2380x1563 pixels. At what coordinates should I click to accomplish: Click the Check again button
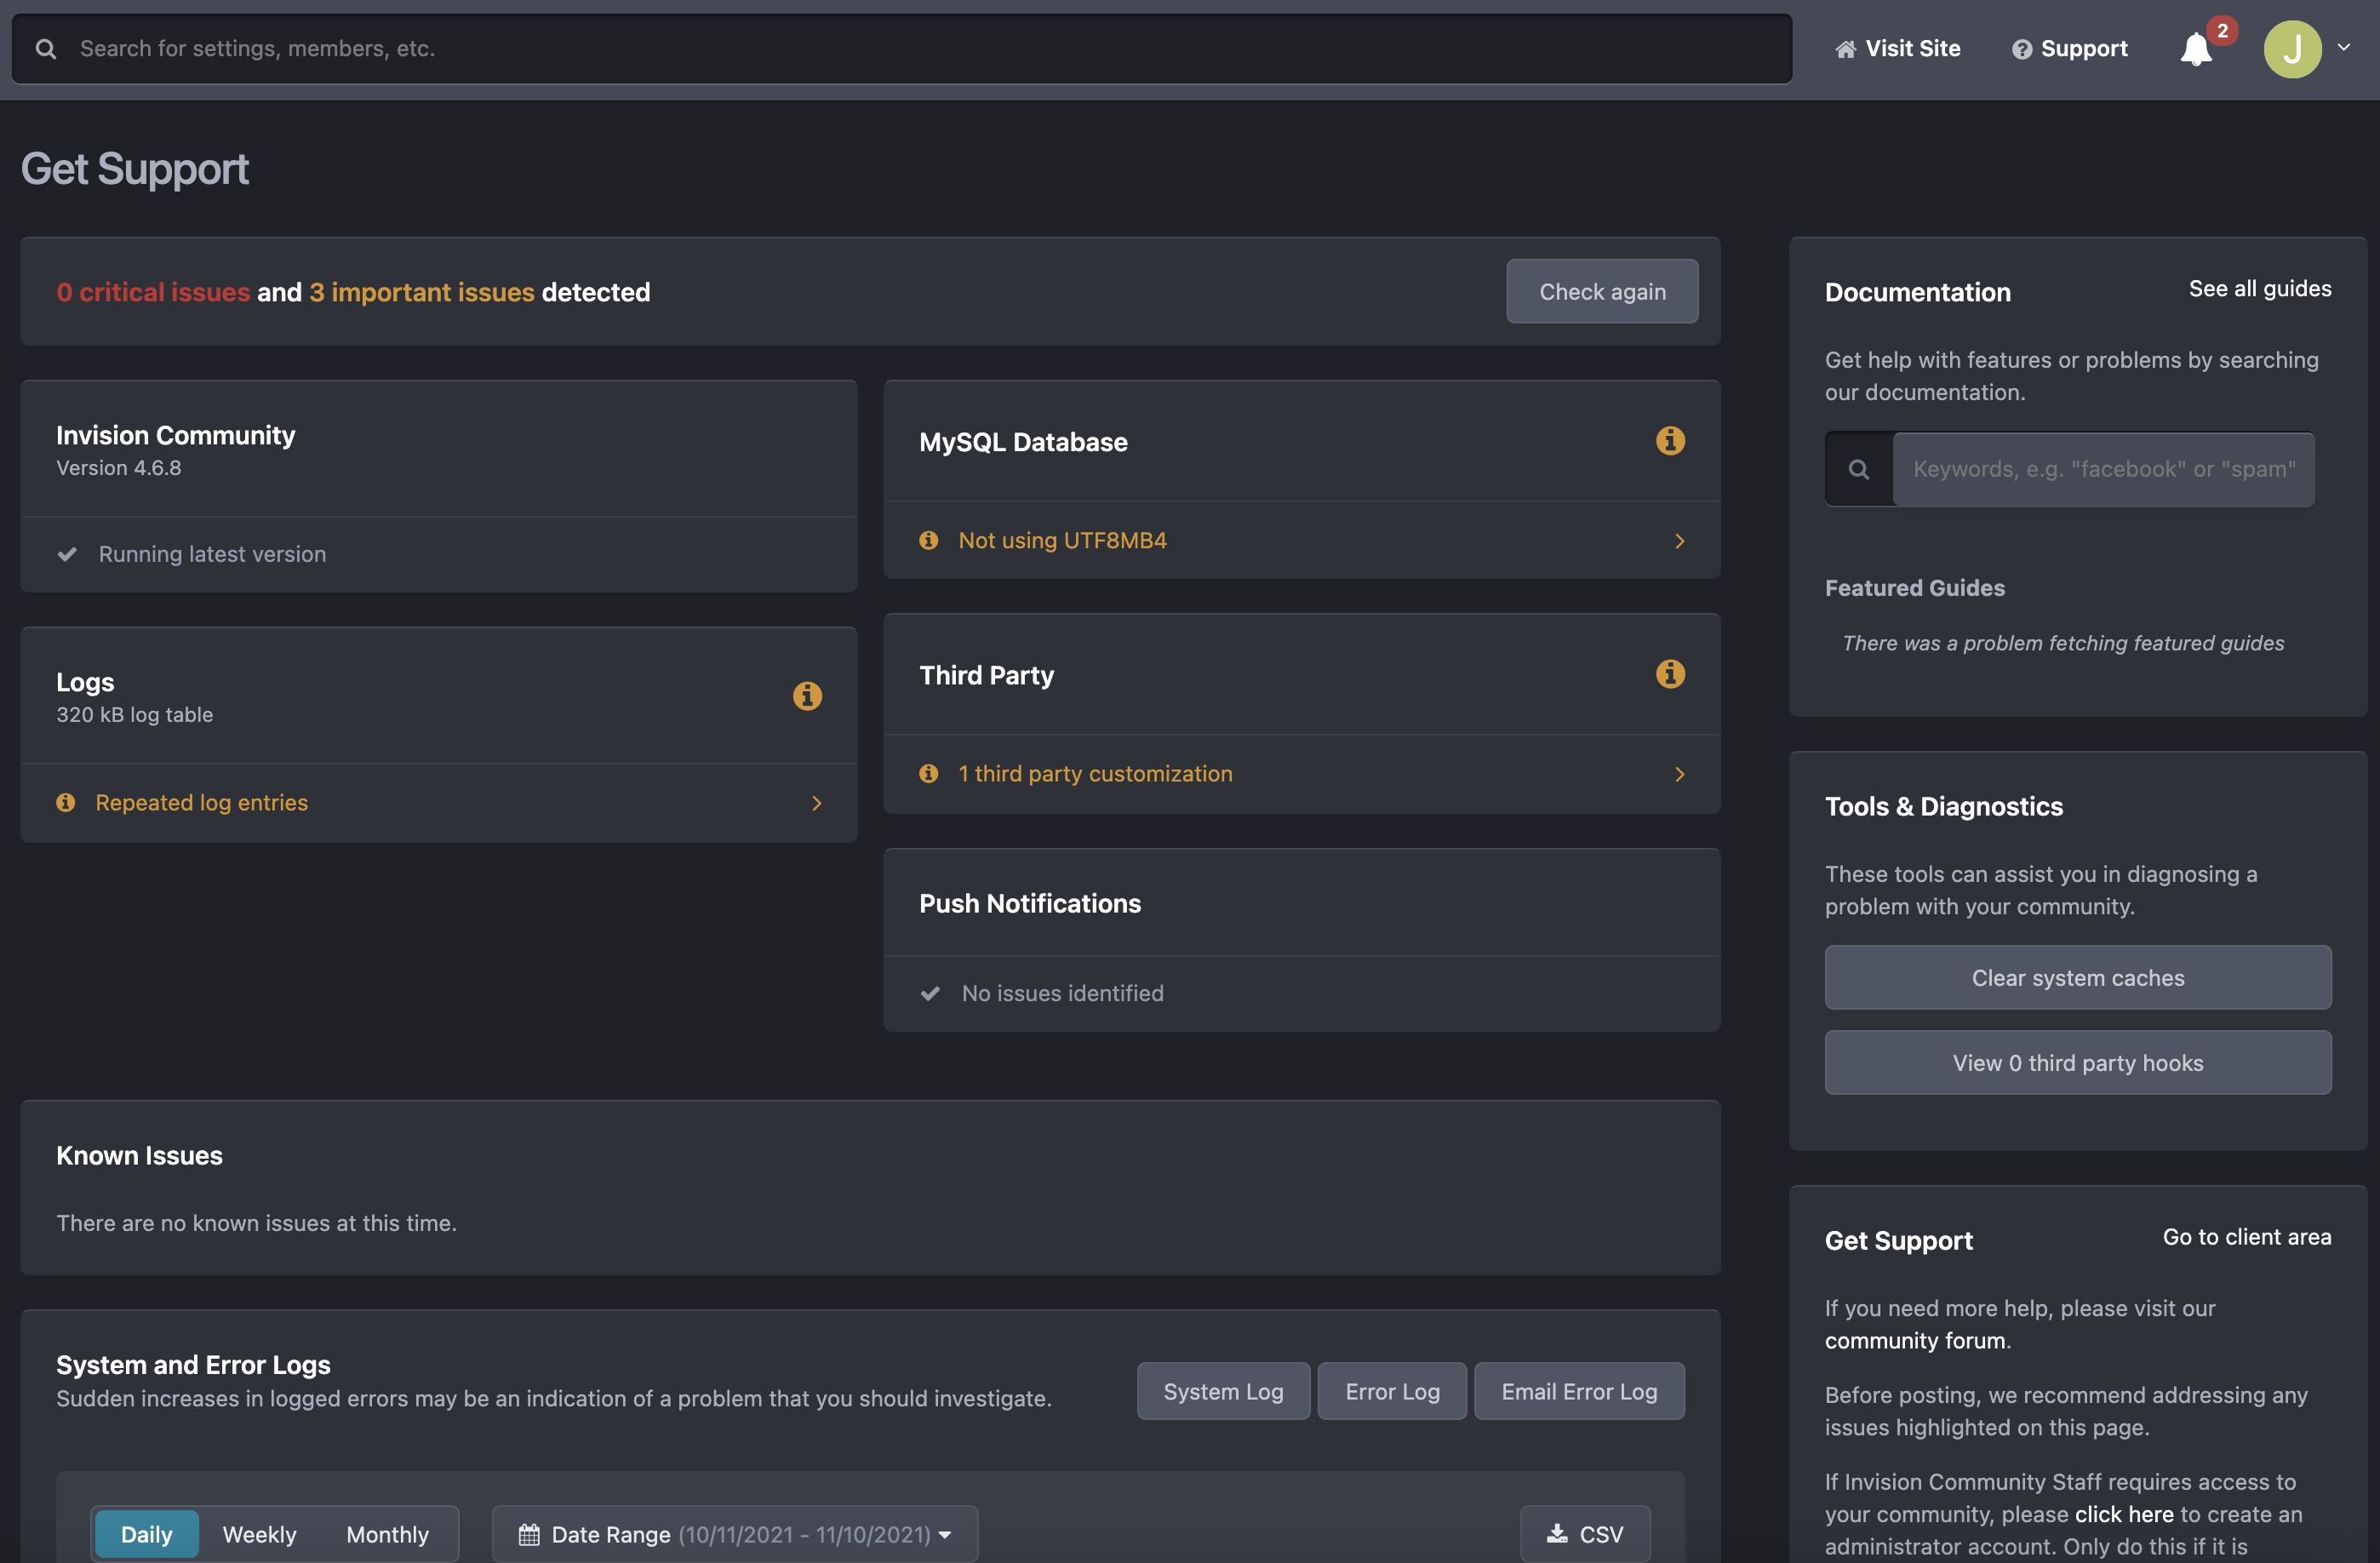[x=1602, y=291]
